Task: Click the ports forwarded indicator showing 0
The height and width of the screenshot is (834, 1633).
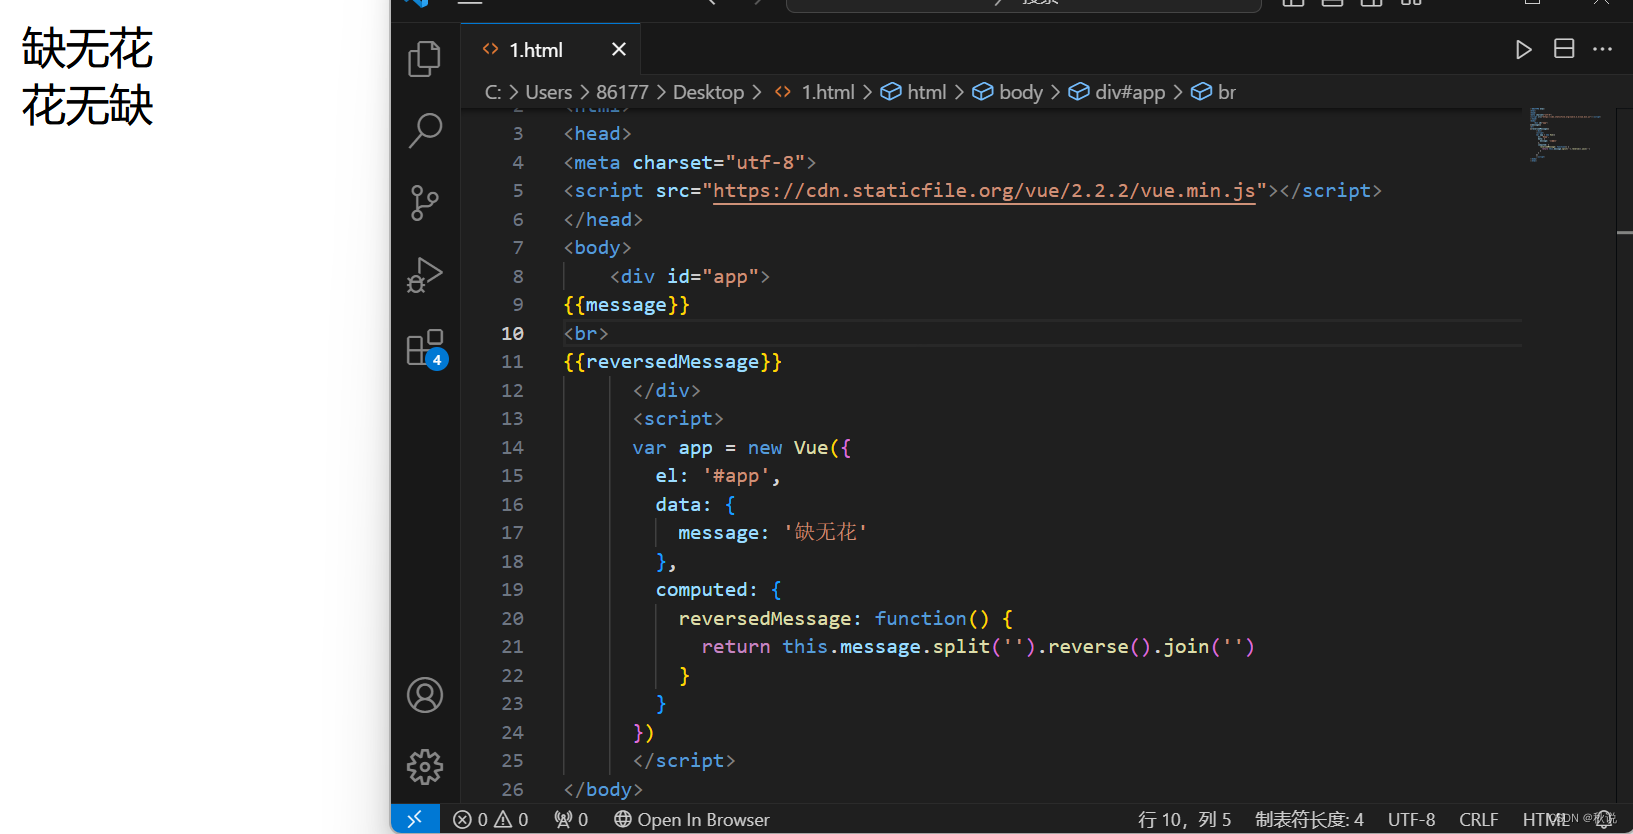Action: pyautogui.click(x=571, y=819)
